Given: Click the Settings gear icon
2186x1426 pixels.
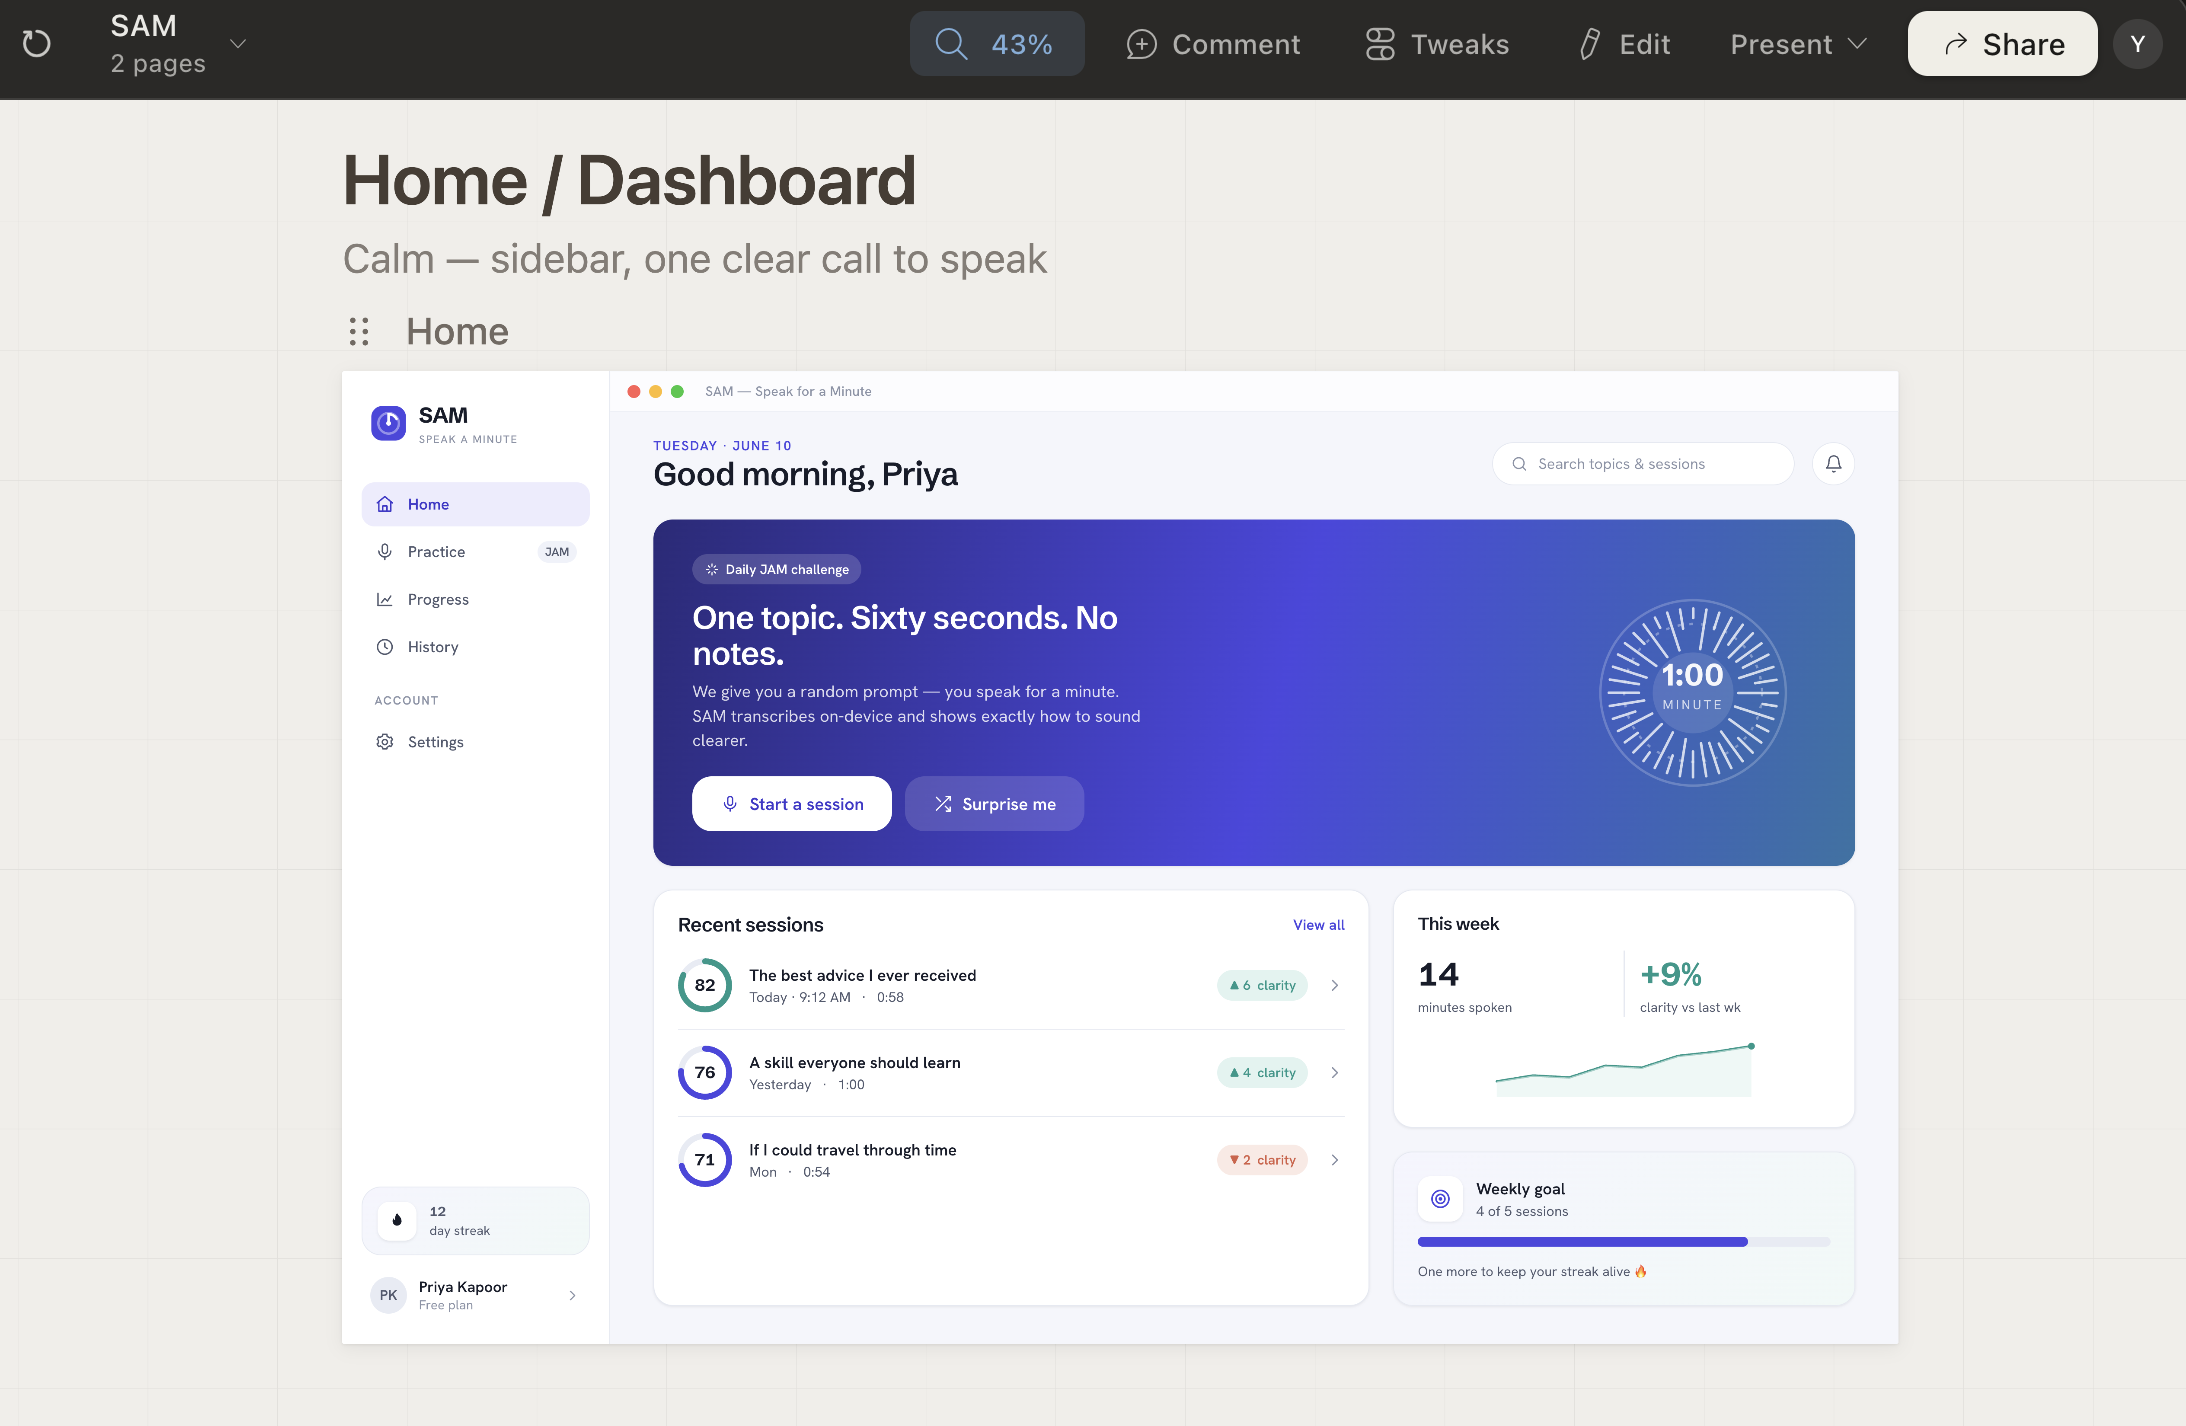Looking at the screenshot, I should pos(385,742).
